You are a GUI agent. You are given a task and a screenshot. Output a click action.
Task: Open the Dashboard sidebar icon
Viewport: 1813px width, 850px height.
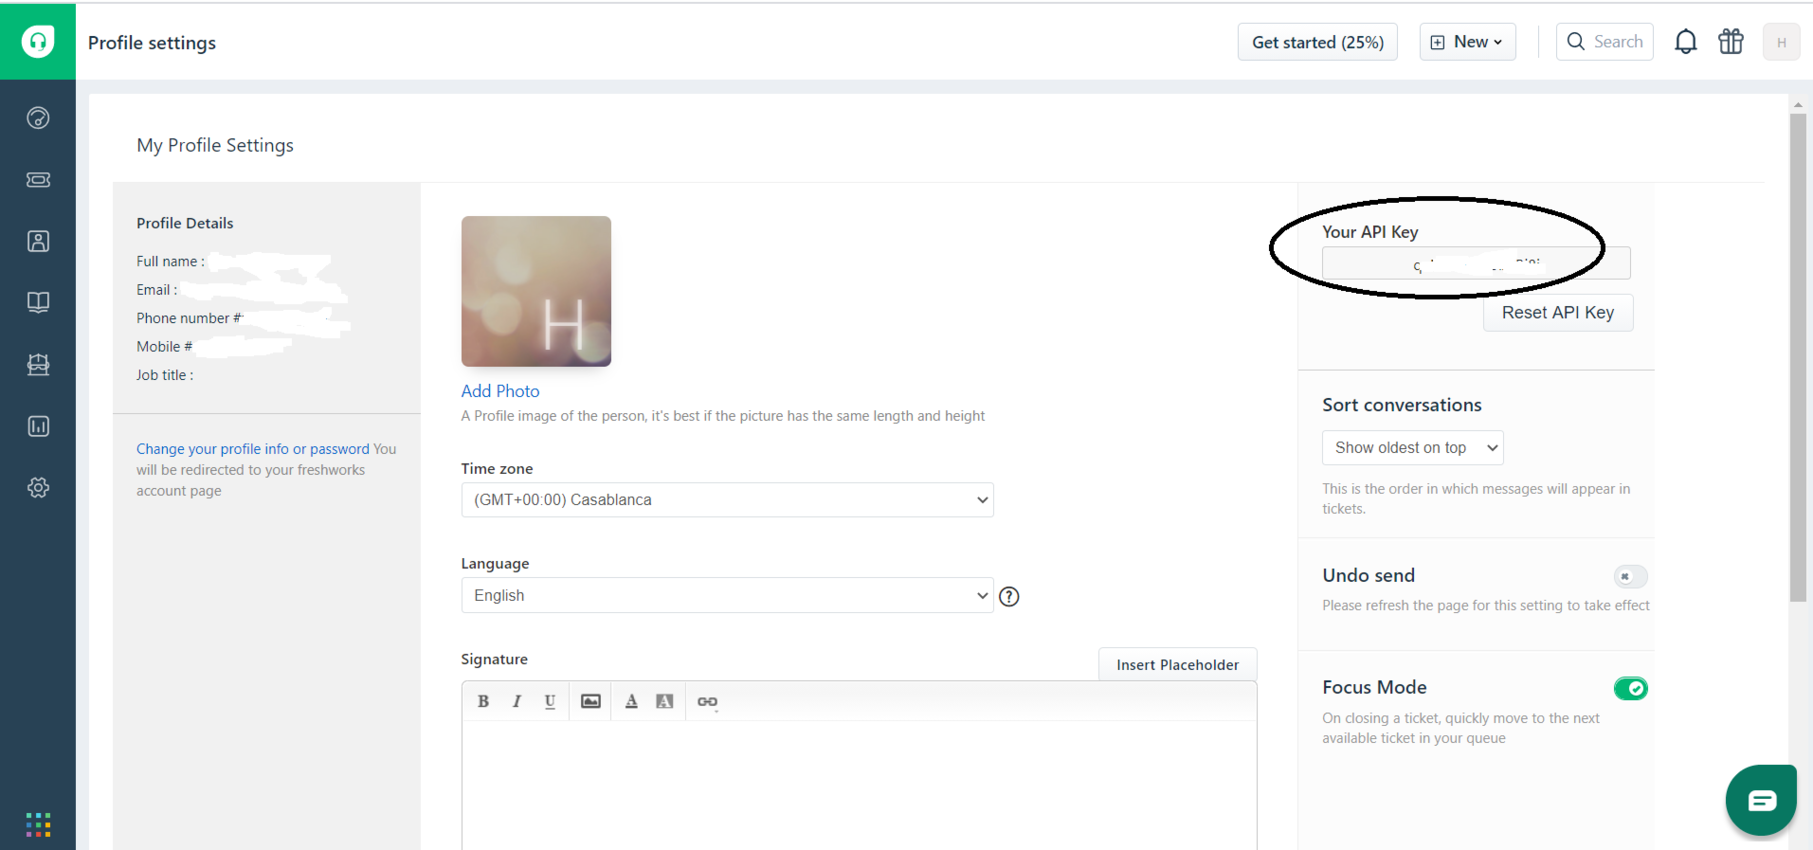click(38, 118)
